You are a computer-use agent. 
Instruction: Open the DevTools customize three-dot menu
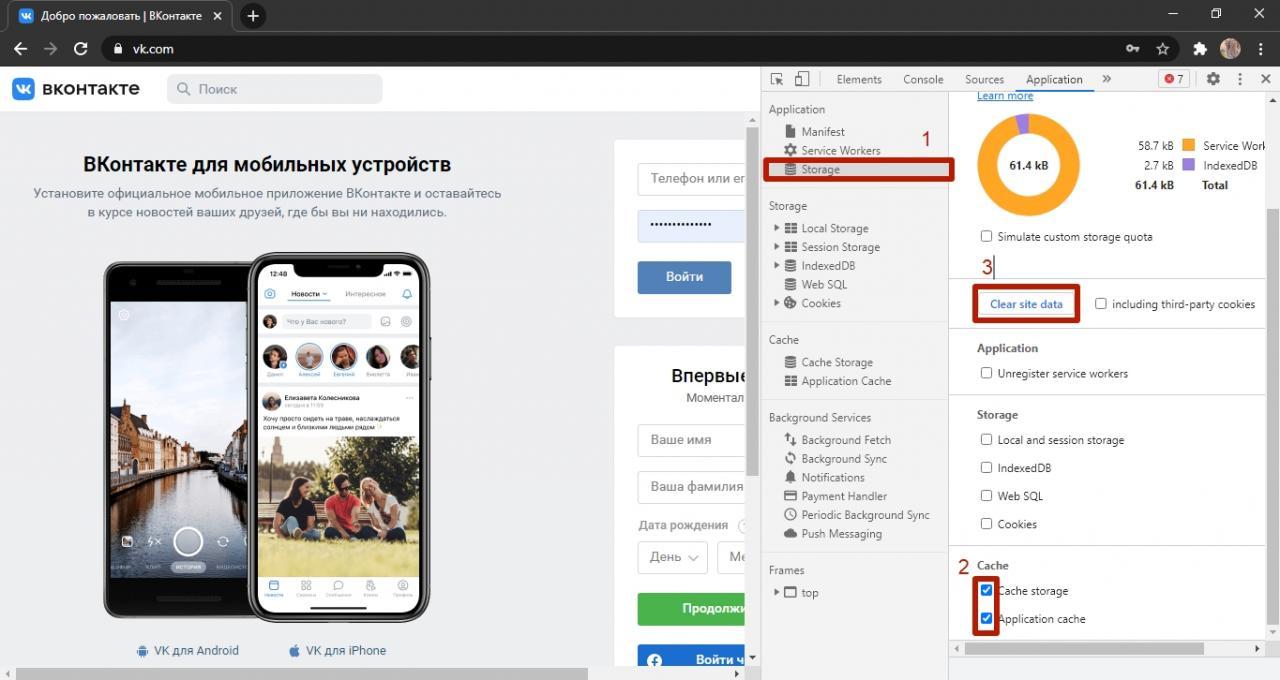point(1240,79)
